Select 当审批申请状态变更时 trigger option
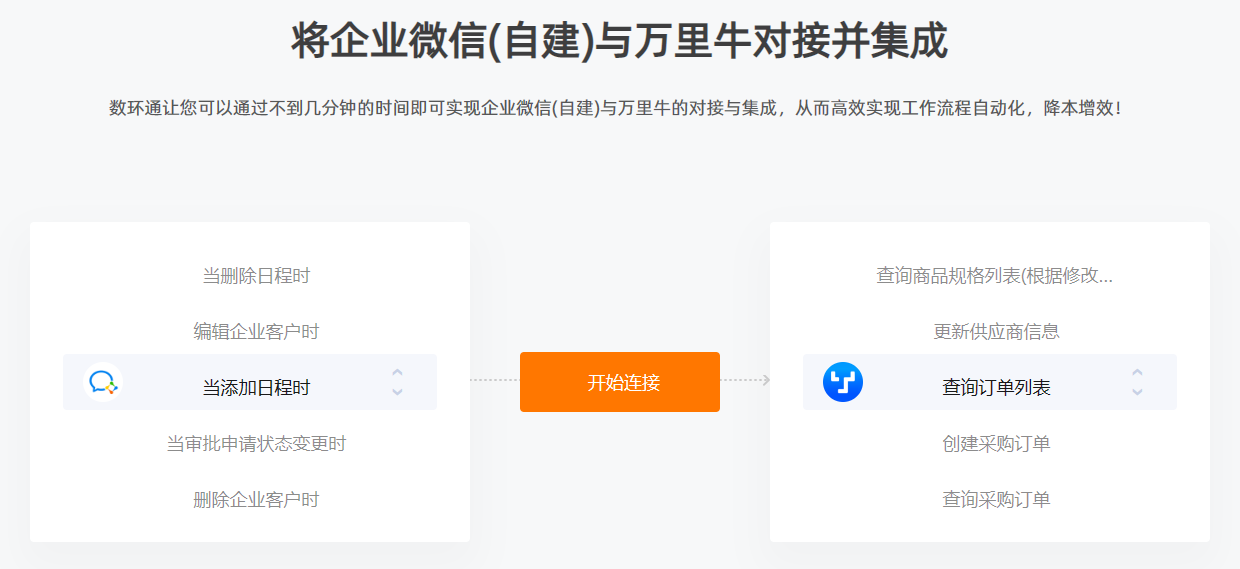This screenshot has height=569, width=1240. [256, 444]
